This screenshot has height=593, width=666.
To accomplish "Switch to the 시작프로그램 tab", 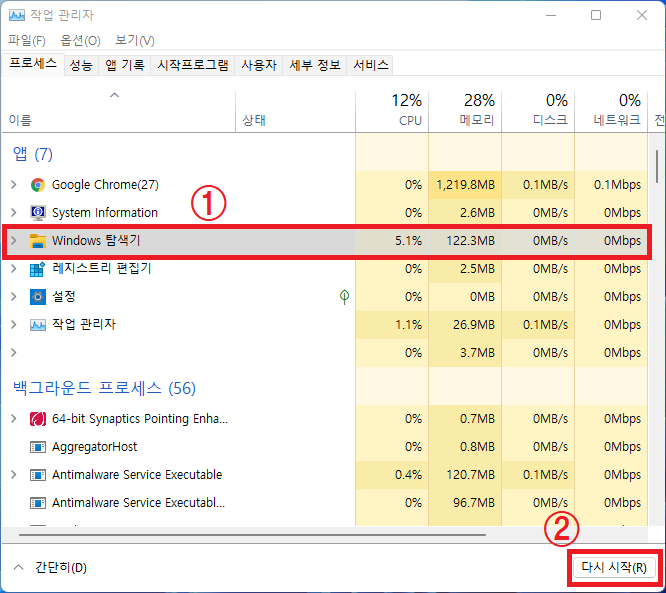I will [x=193, y=65].
